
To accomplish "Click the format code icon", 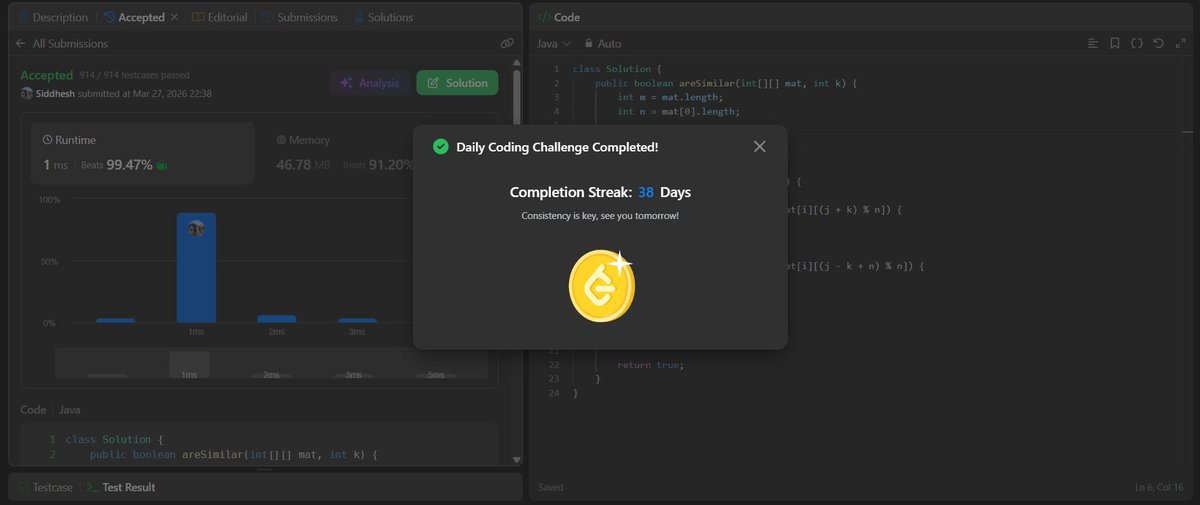I will pyautogui.click(x=1093, y=44).
